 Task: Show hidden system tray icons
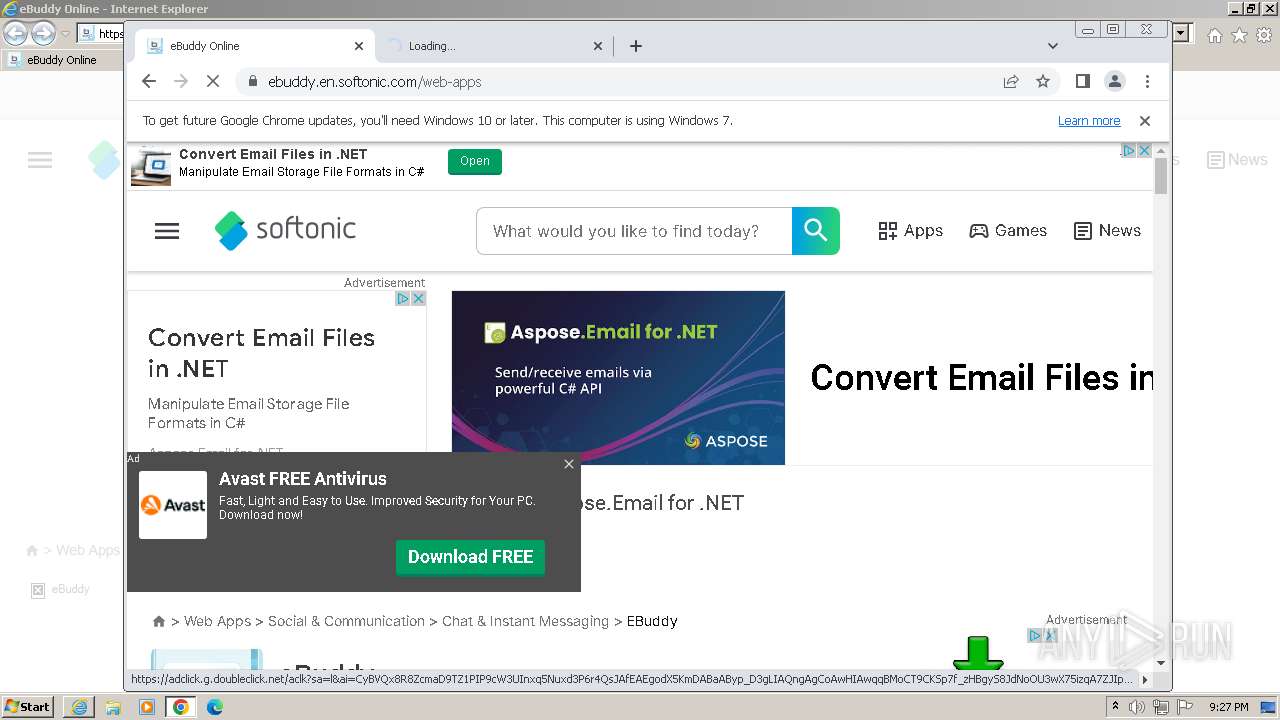click(x=1115, y=707)
